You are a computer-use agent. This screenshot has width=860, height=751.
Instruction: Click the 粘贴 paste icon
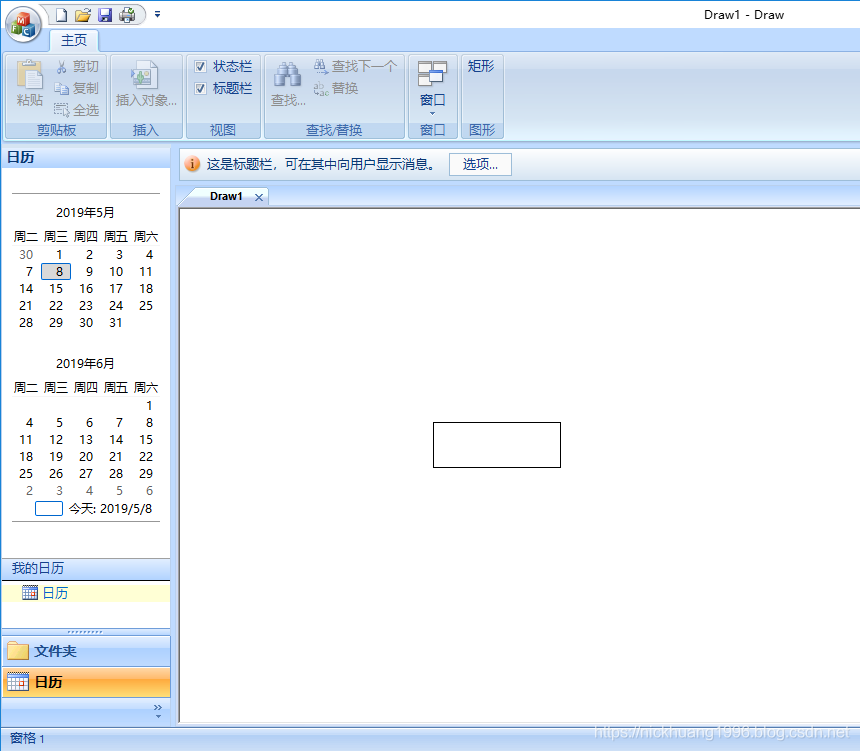tap(29, 75)
